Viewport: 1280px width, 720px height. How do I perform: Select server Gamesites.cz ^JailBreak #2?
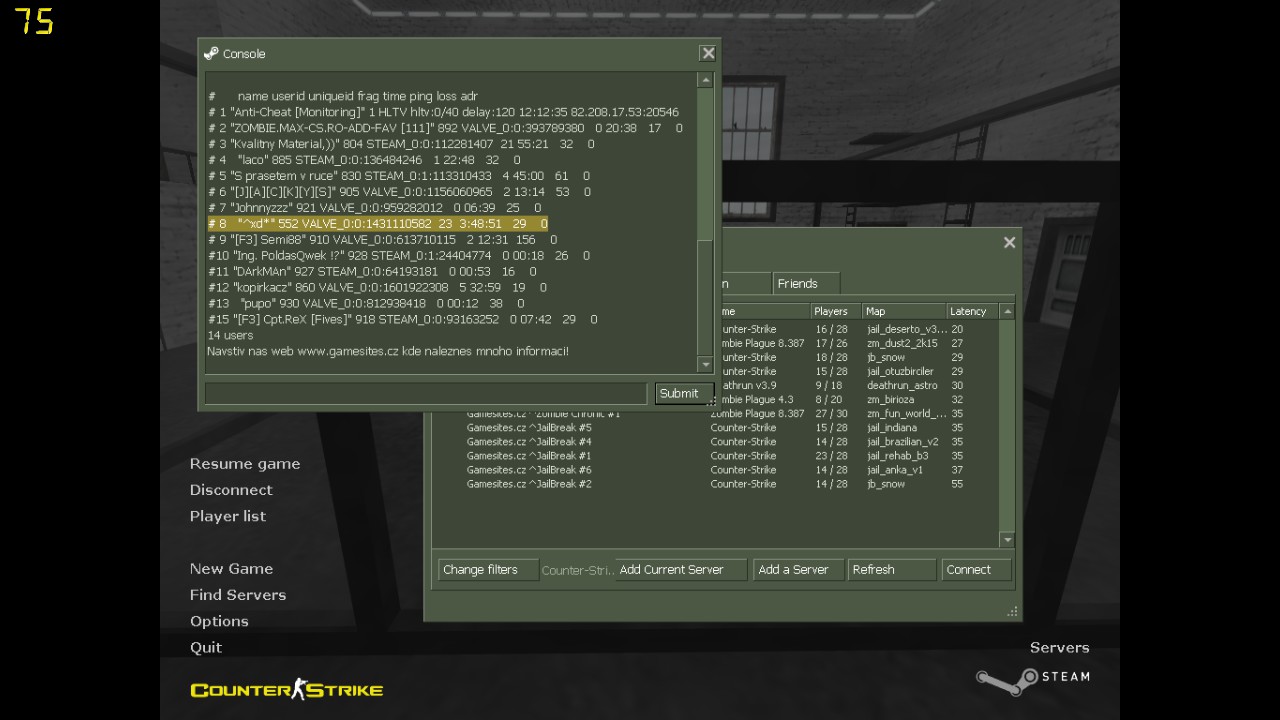tap(715, 483)
